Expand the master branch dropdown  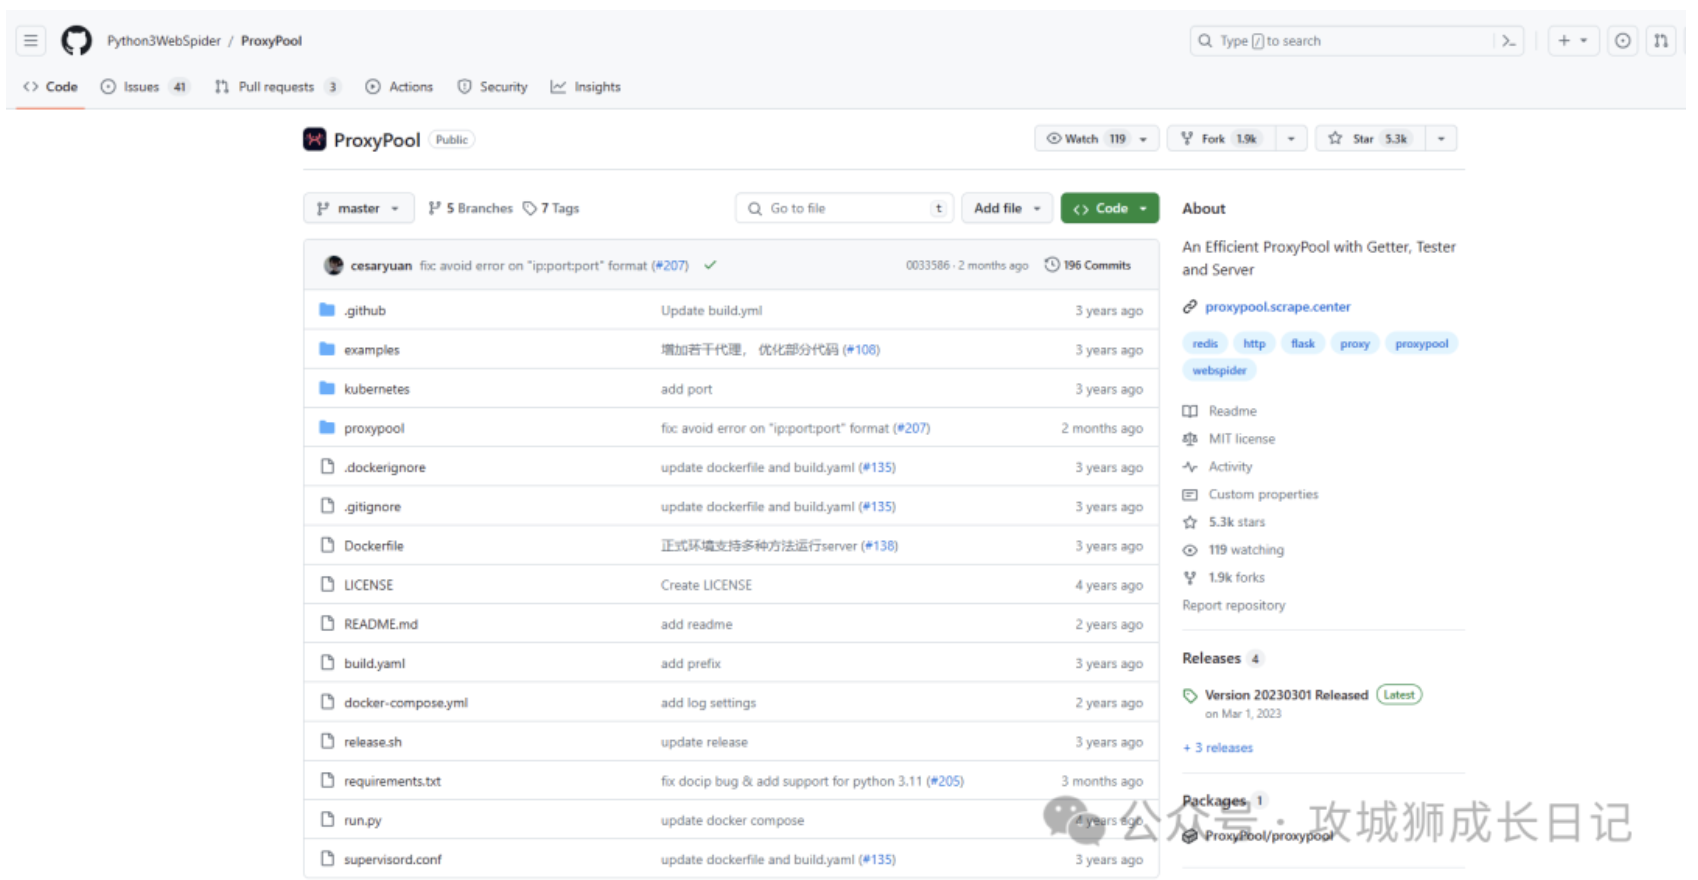pos(358,208)
